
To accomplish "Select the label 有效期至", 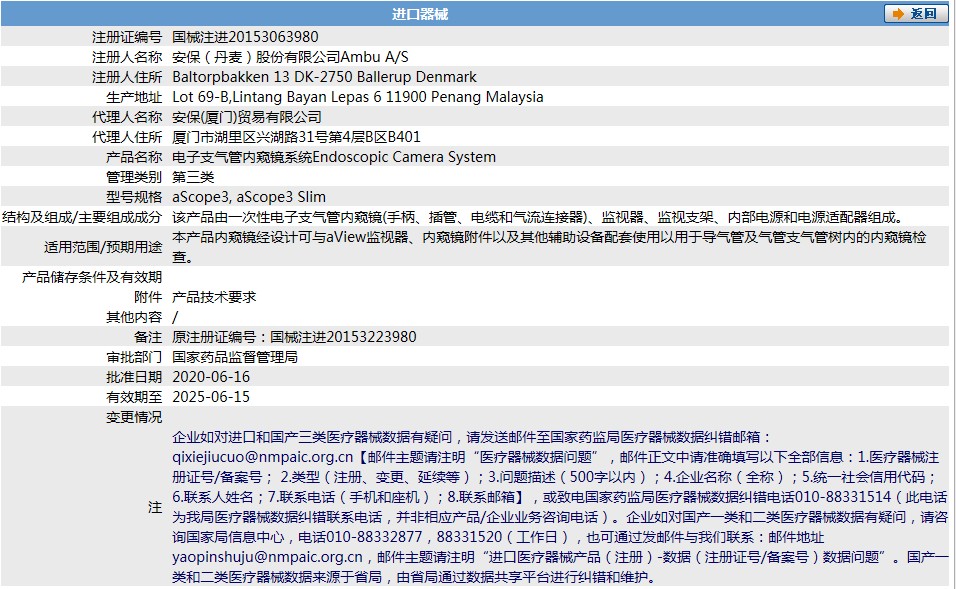I will click(134, 397).
